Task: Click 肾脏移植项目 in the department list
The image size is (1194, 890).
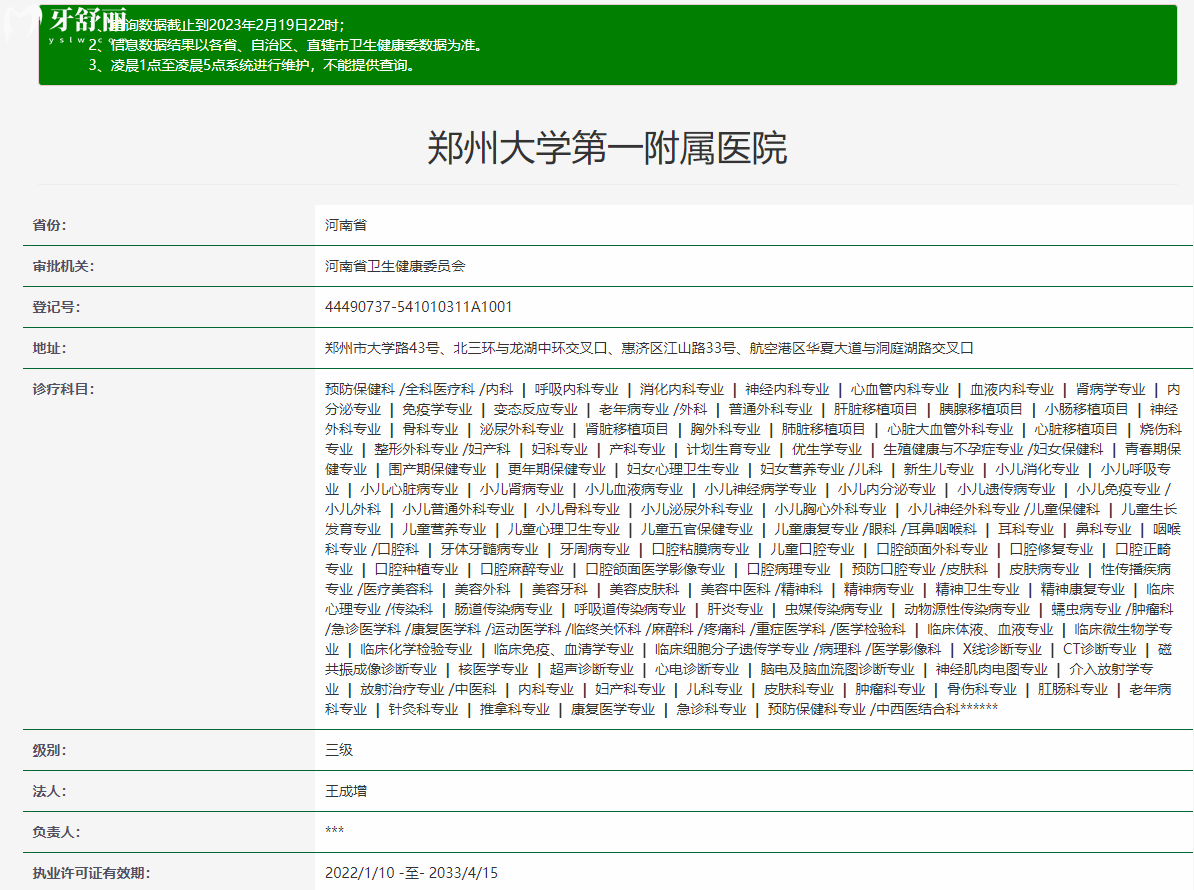Action: (x=627, y=429)
